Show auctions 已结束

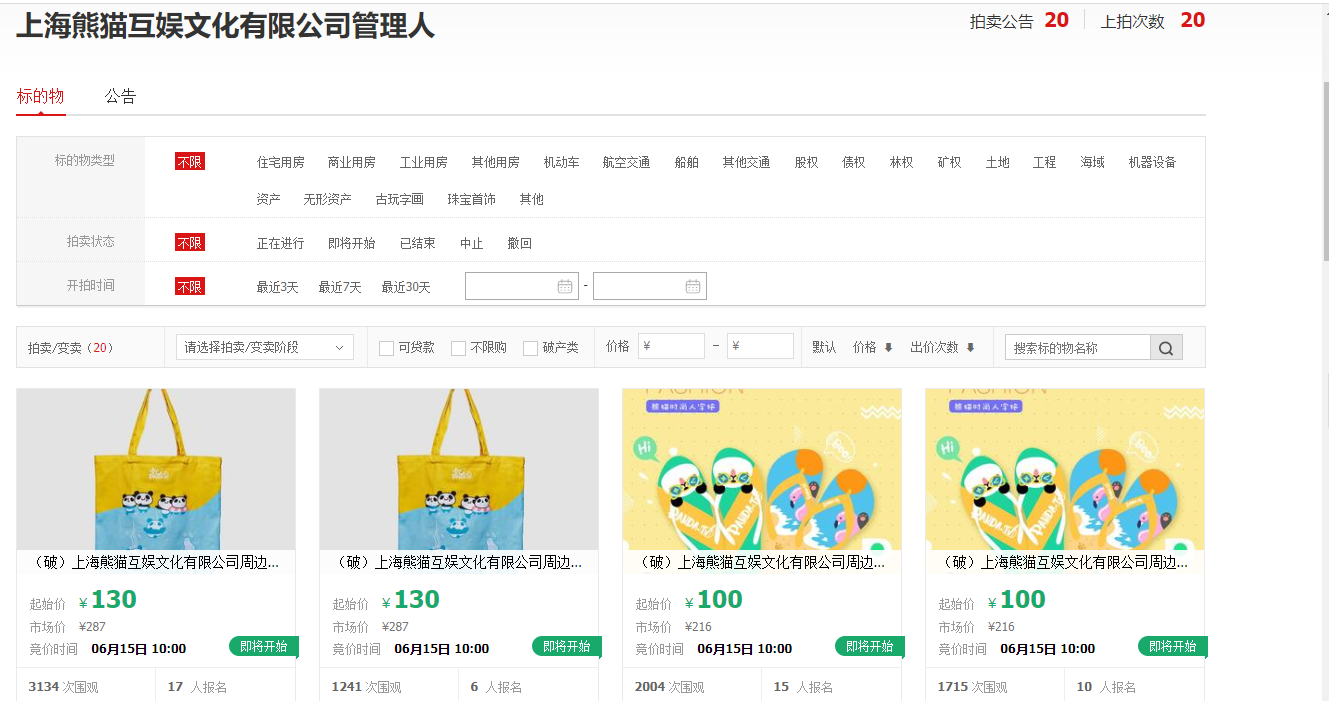[x=418, y=243]
